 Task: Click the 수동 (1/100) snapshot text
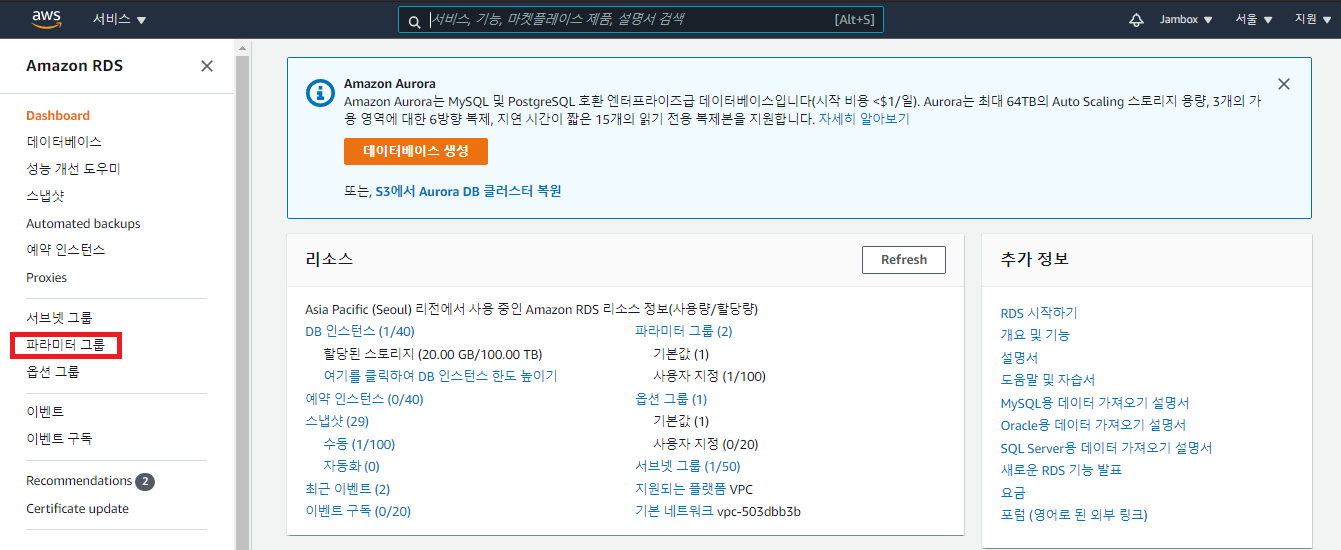coord(359,444)
